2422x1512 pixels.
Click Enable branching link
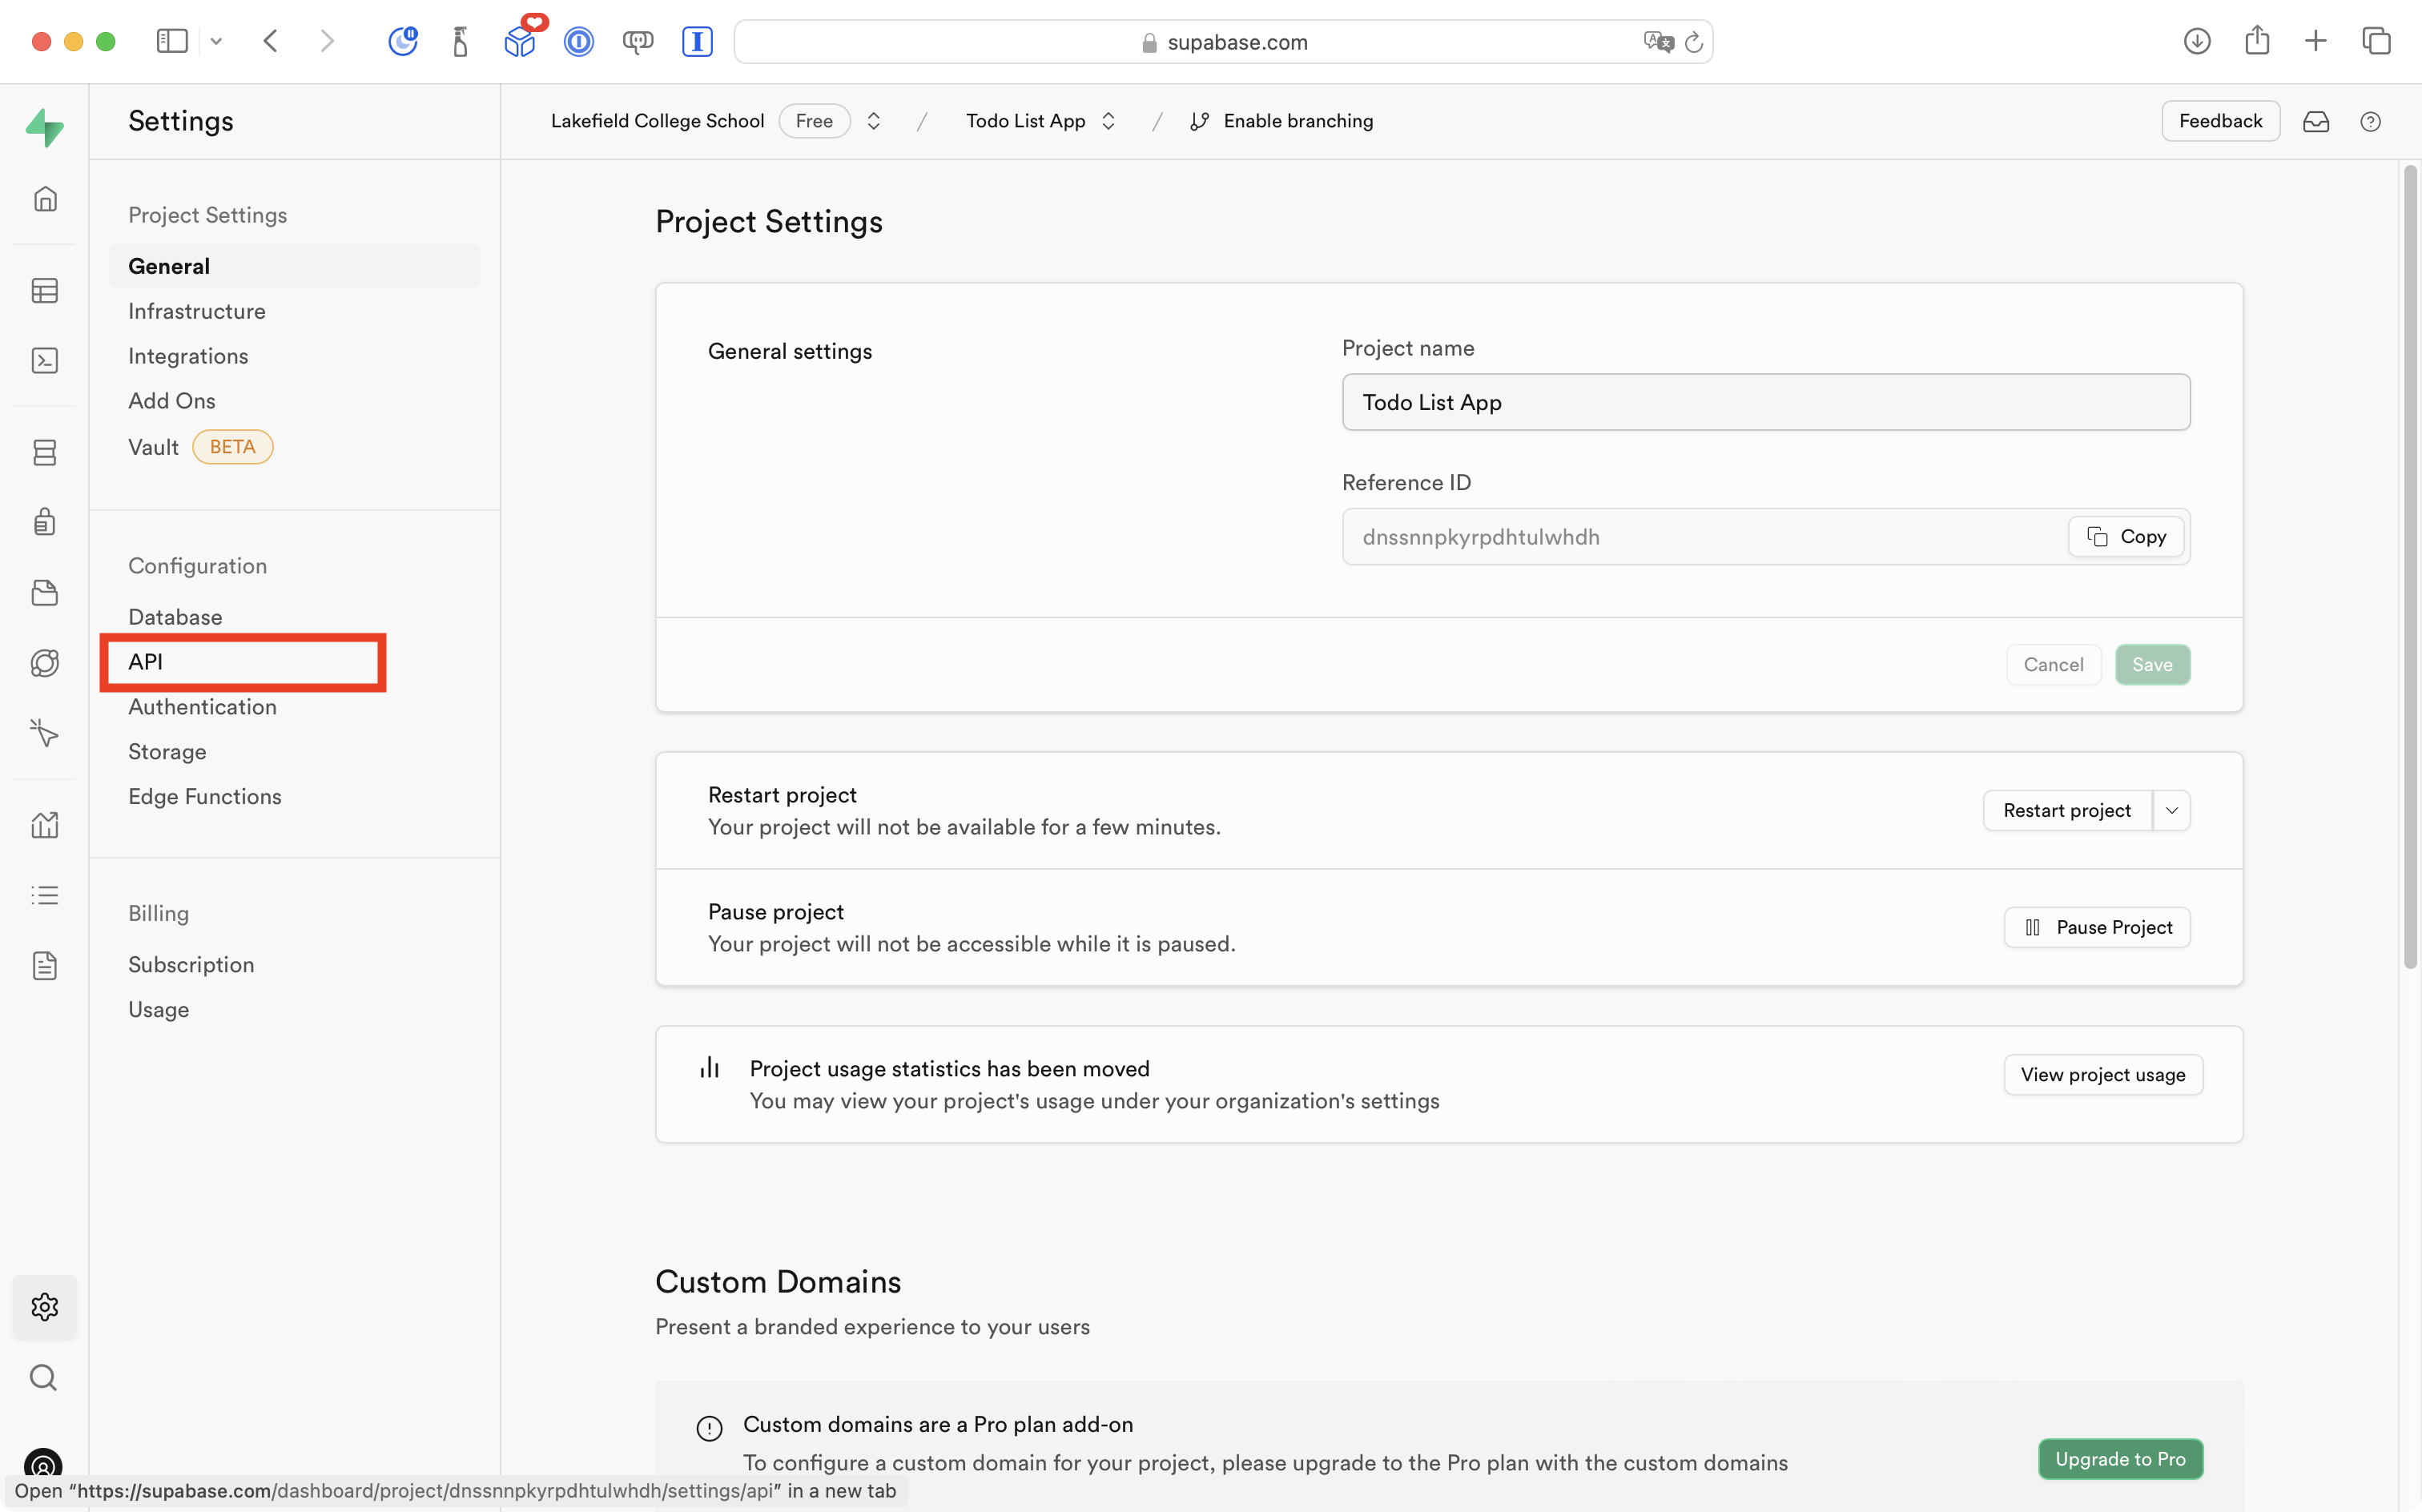click(1297, 121)
